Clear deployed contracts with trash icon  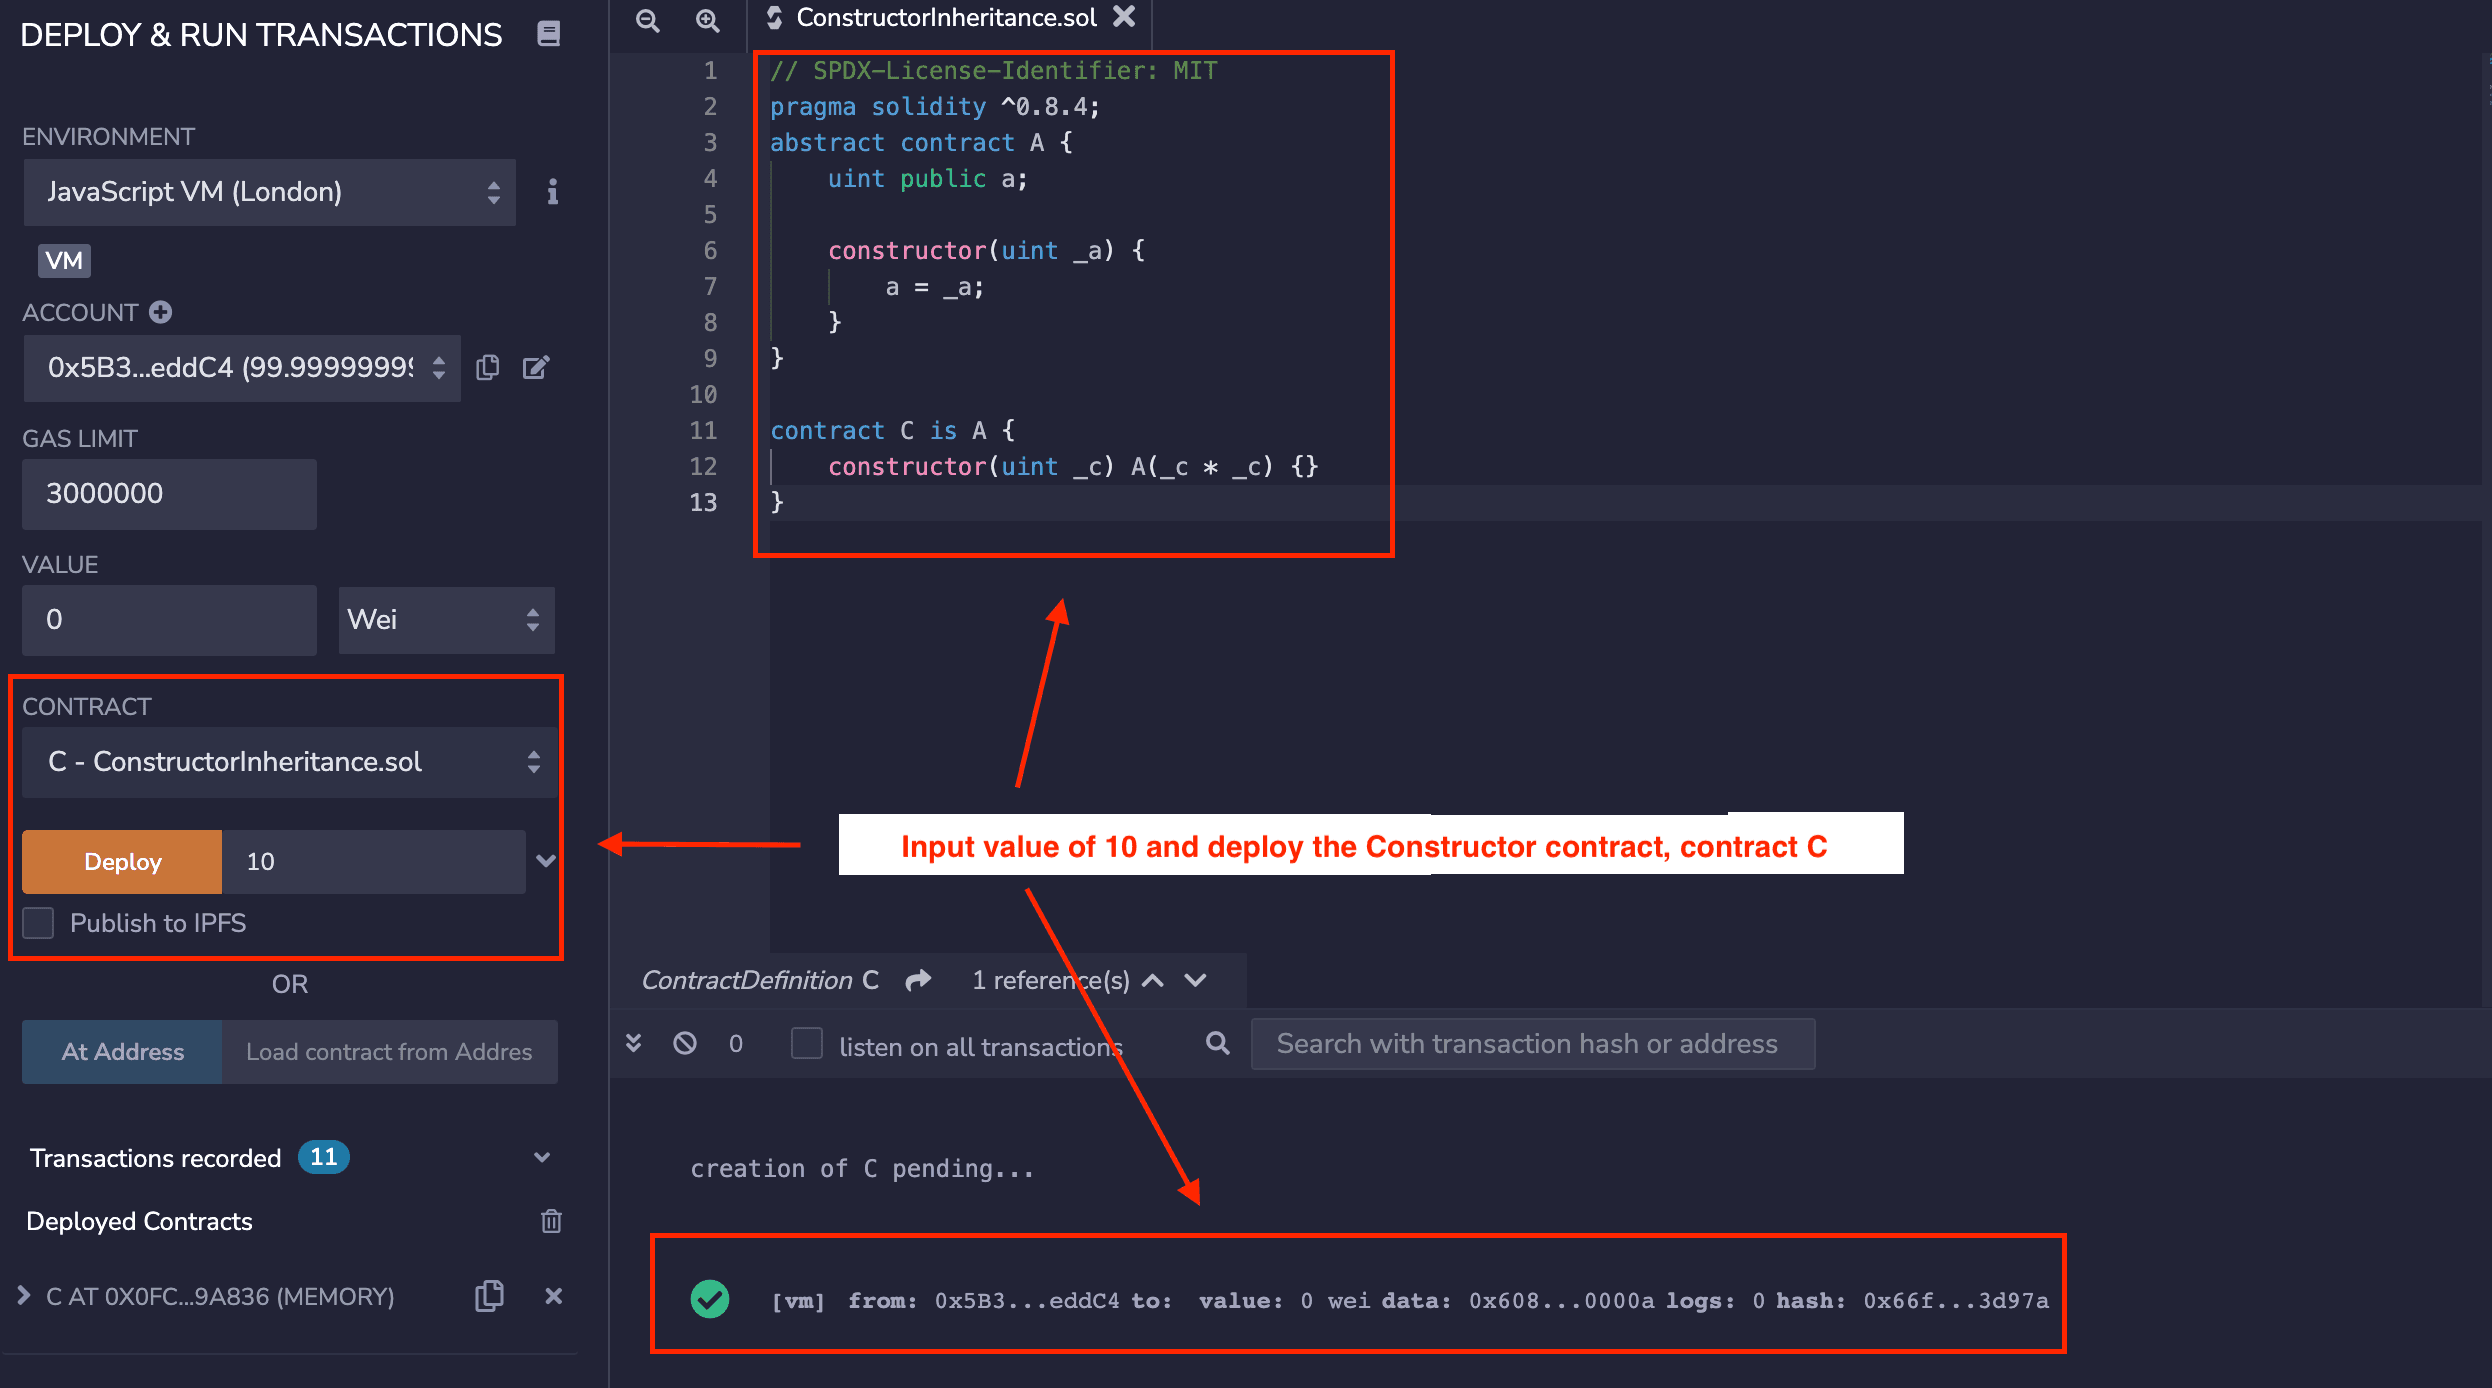(551, 1221)
